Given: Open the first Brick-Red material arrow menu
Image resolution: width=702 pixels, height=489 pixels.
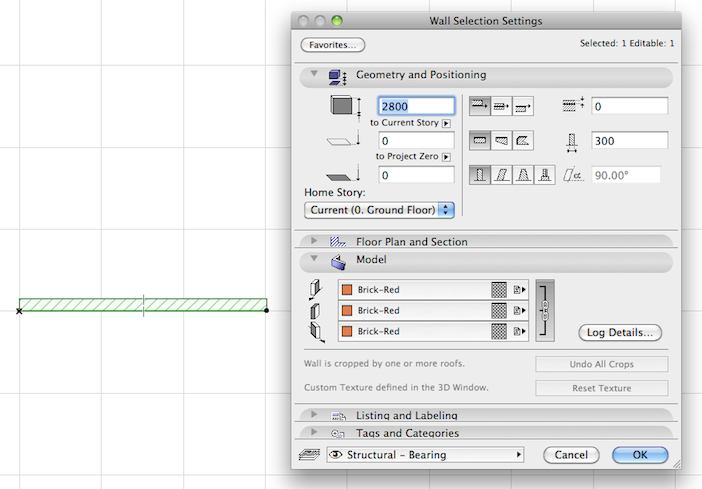Looking at the screenshot, I should pos(519,290).
